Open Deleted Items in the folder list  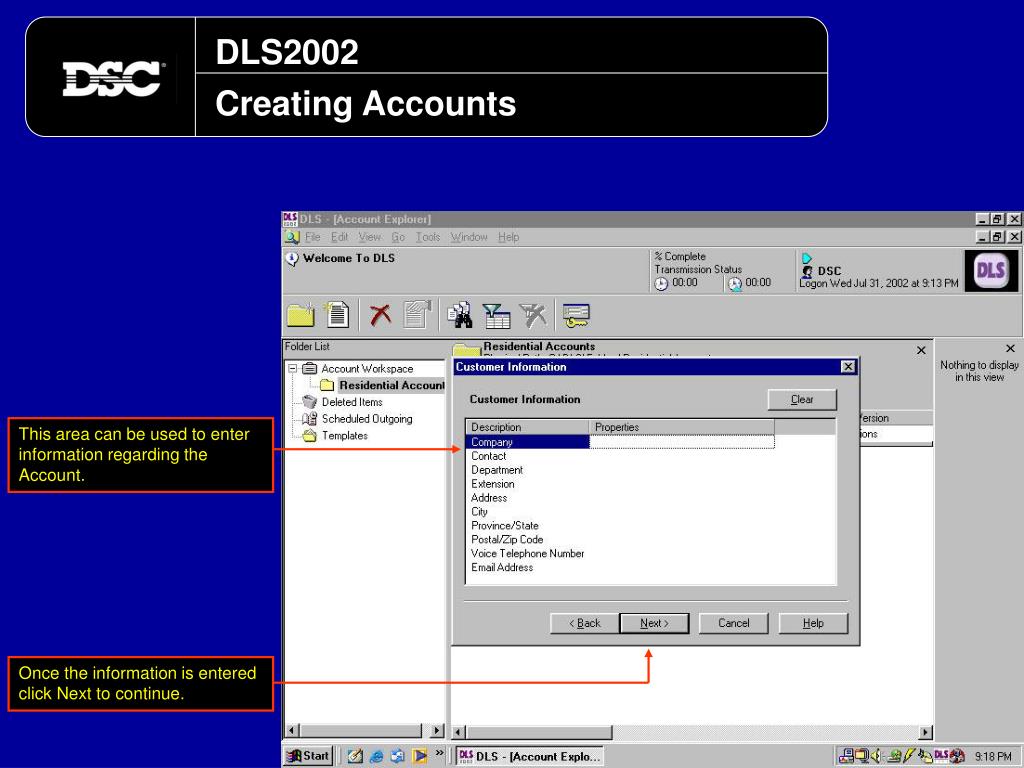coord(352,402)
